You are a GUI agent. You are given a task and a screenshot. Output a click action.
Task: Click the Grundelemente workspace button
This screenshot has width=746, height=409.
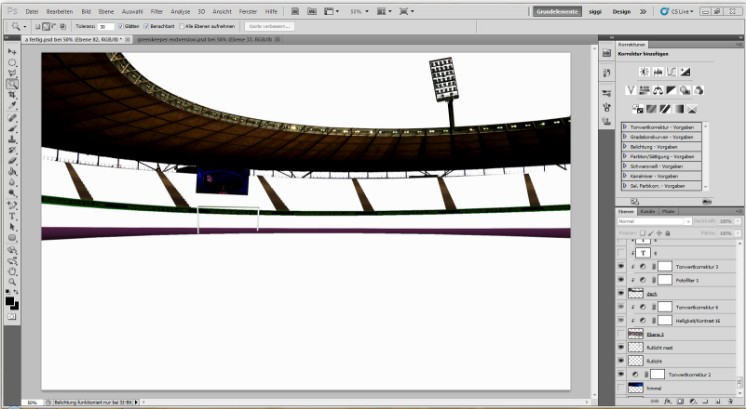557,10
